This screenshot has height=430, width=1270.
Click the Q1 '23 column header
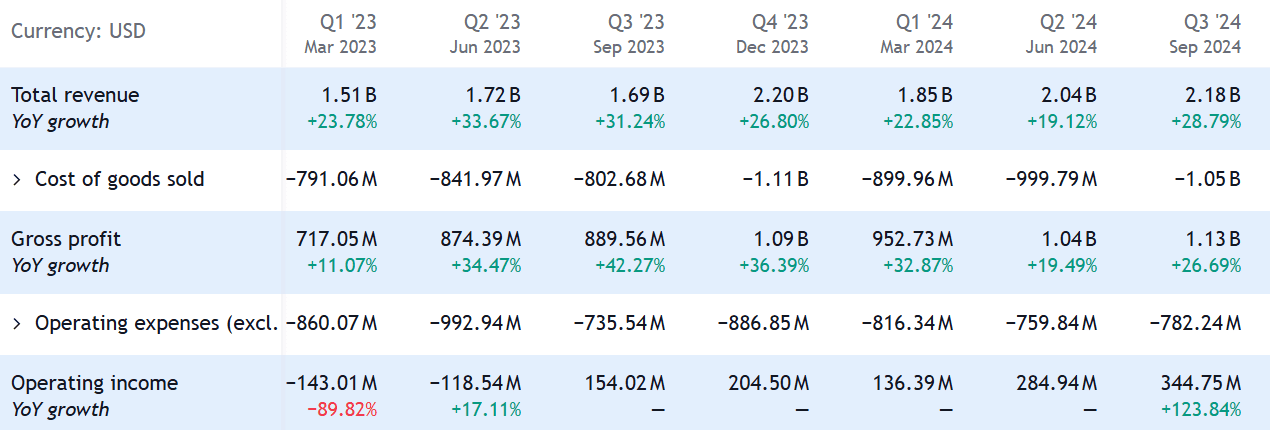(x=342, y=33)
